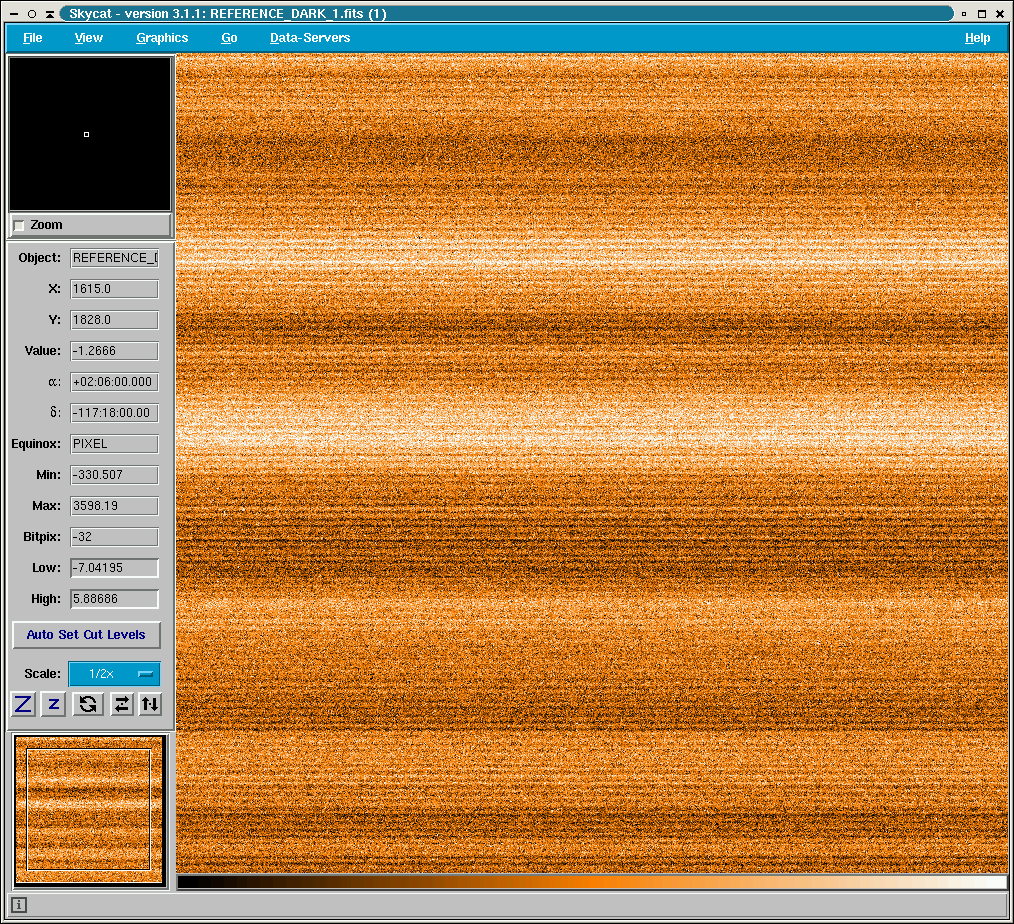Click the large Z zoom-in button
1014x924 pixels.
(x=24, y=704)
